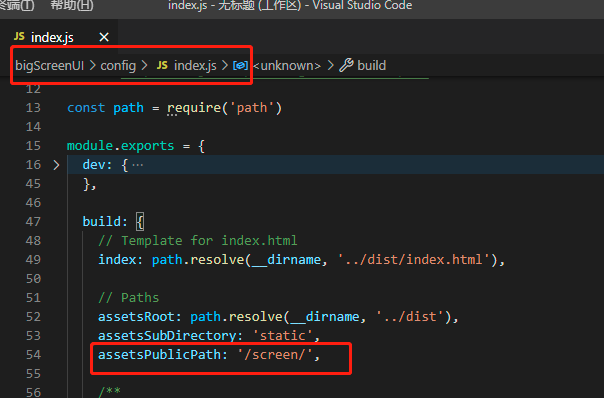Screen dimensions: 604x398
Task: Click index.js in the breadcrumb
Action: pos(195,65)
